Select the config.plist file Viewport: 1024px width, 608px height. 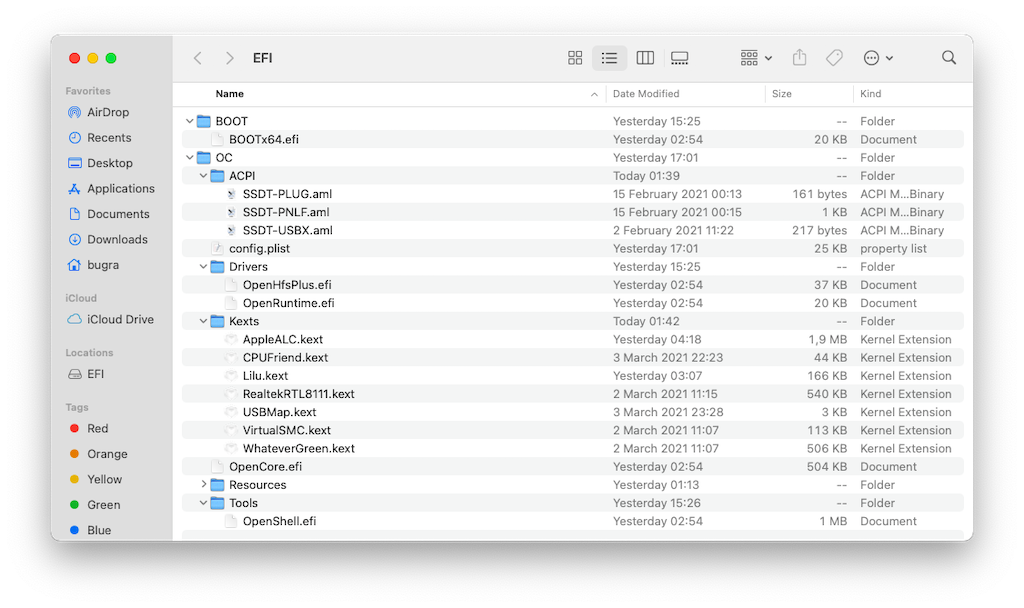pyautogui.click(x=573, y=249)
